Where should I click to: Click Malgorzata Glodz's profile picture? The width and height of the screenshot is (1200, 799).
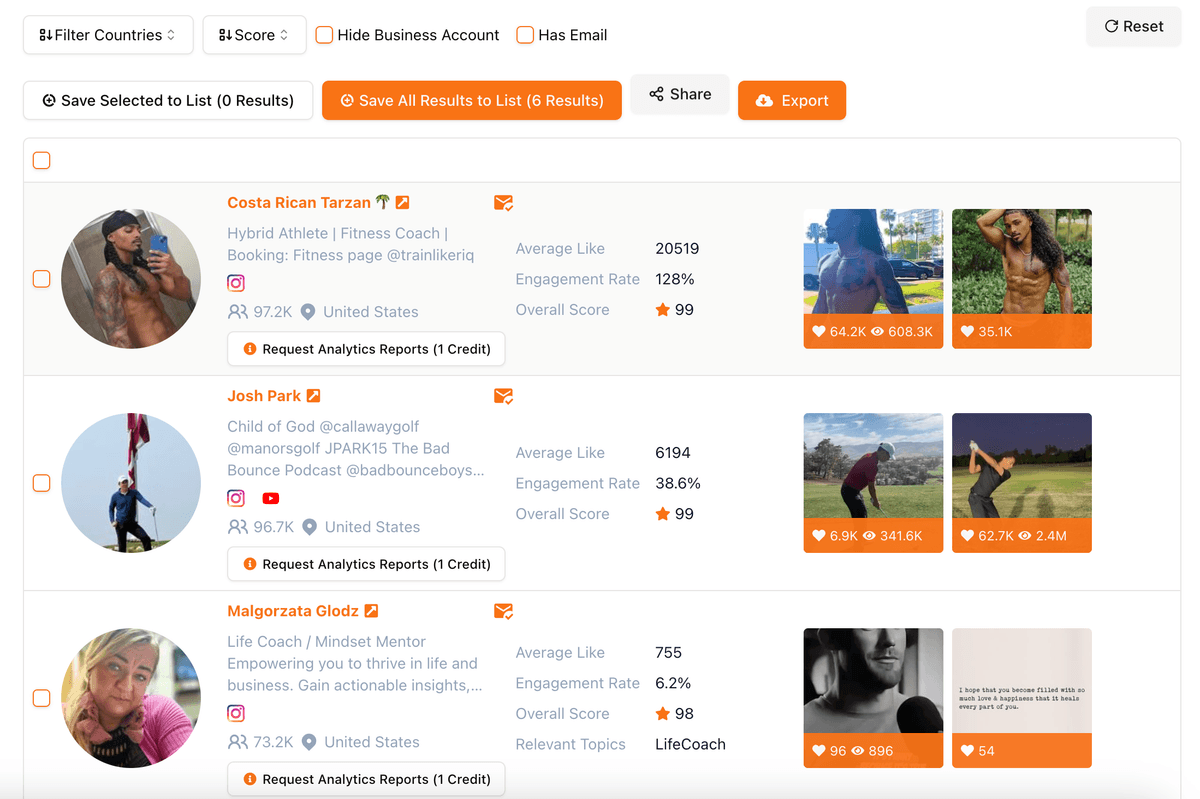point(130,698)
